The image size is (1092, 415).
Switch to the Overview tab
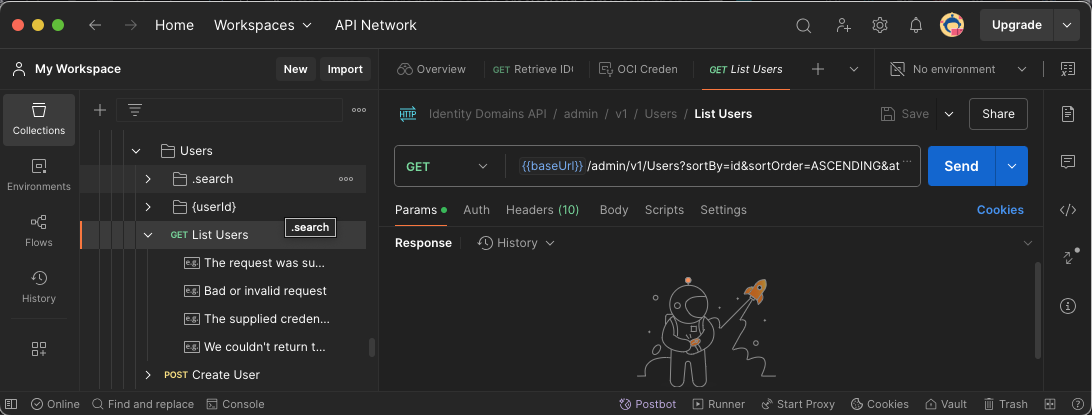click(431, 69)
